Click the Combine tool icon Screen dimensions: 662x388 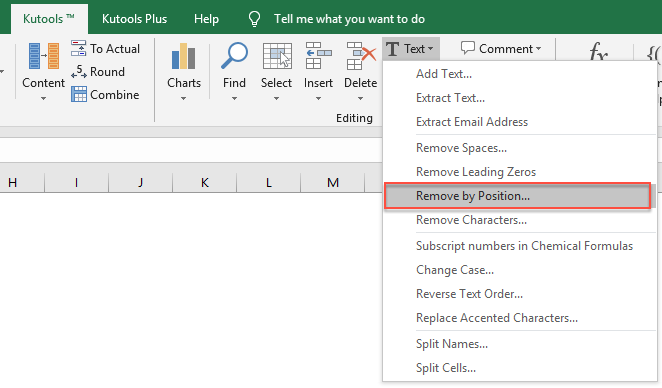pyautogui.click(x=79, y=95)
